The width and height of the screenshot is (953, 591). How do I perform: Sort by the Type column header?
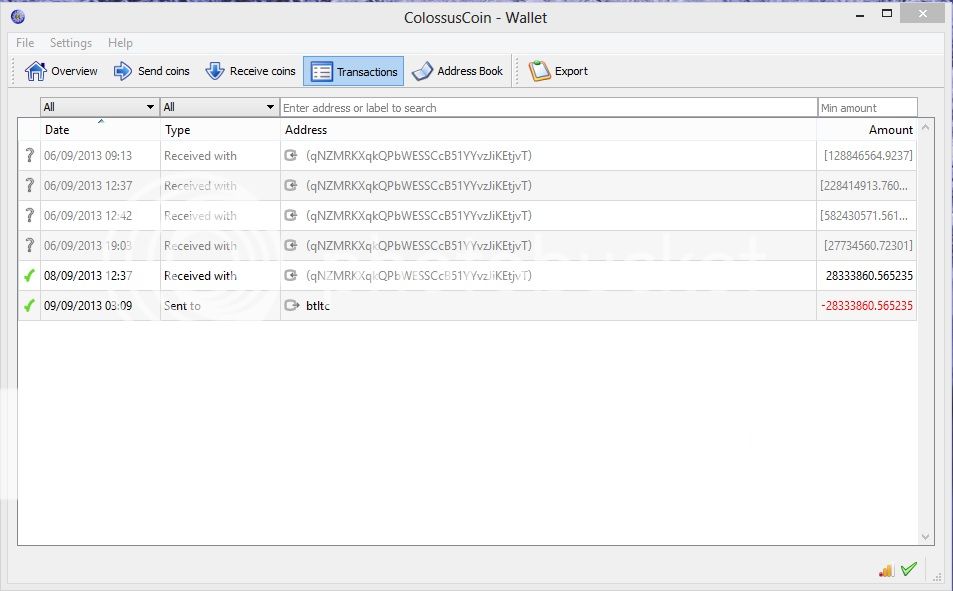[220, 130]
